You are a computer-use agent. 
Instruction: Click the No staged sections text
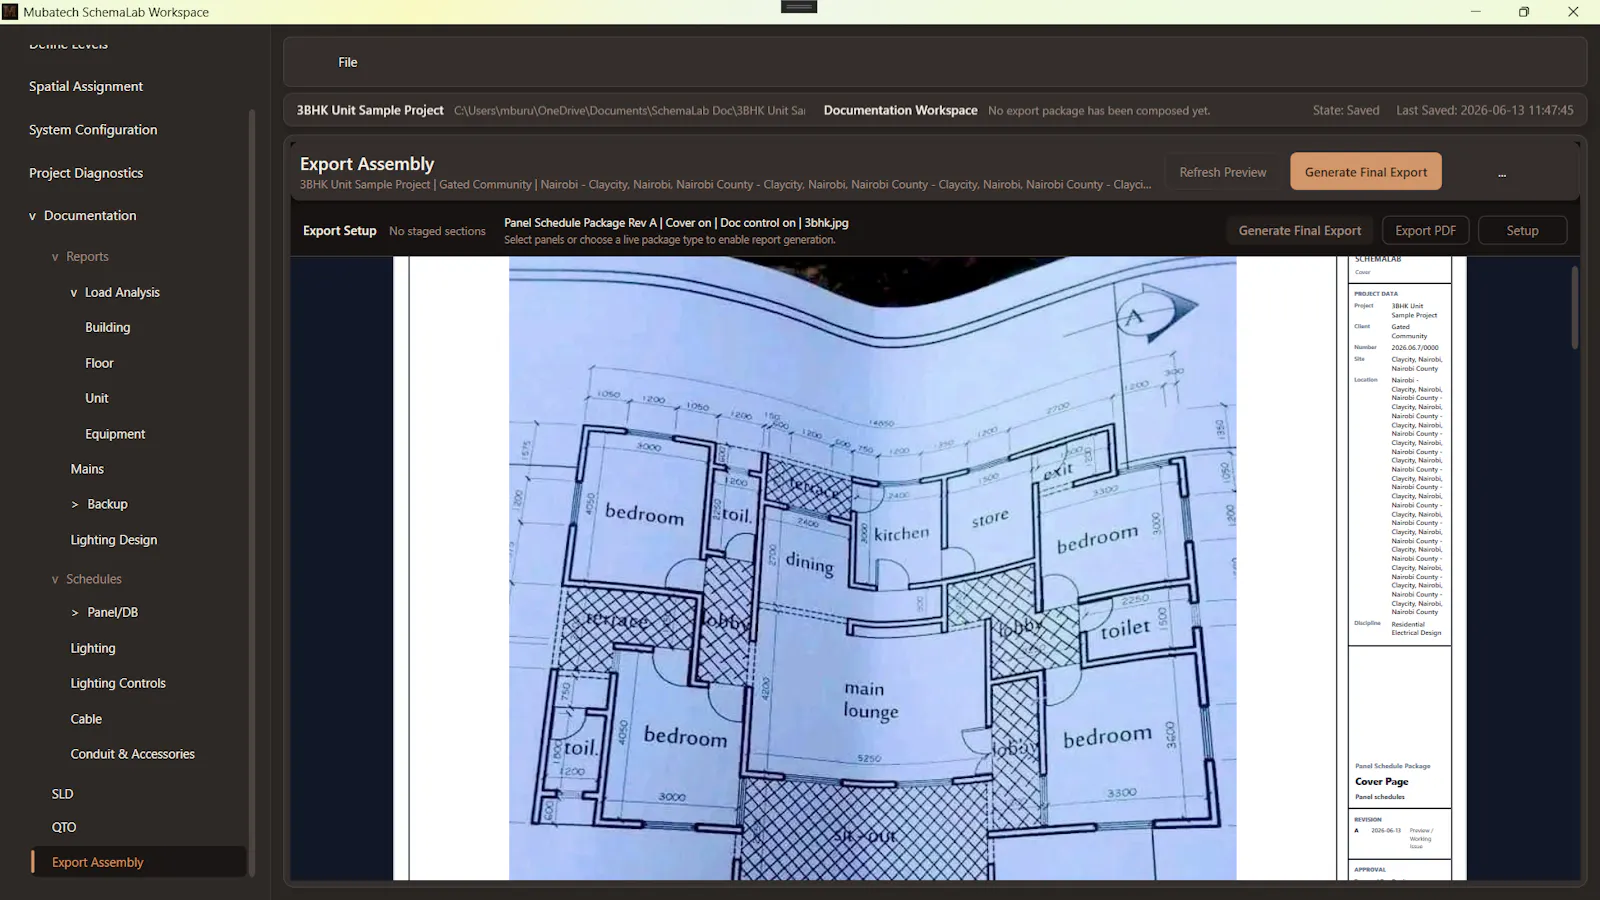pyautogui.click(x=437, y=231)
